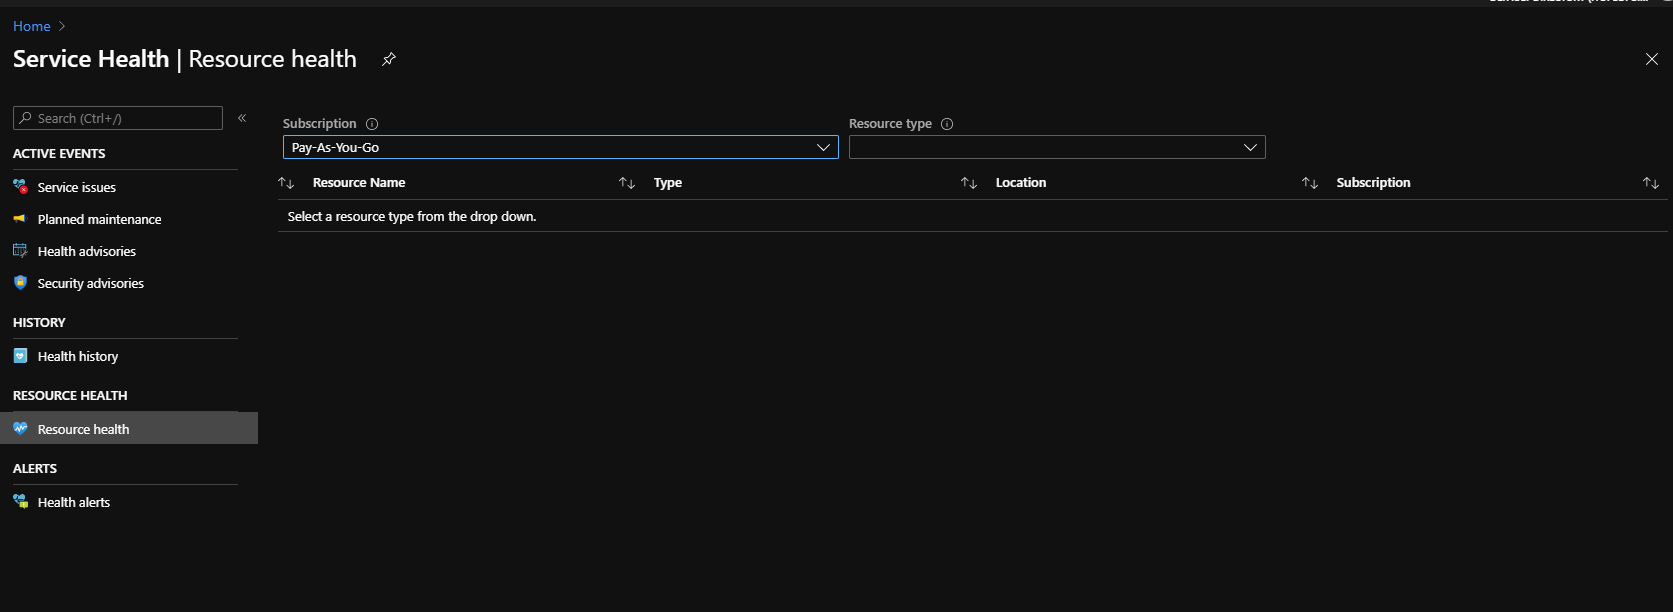Sort by Subscription column arrows
Image resolution: width=1673 pixels, height=612 pixels.
point(1310,183)
